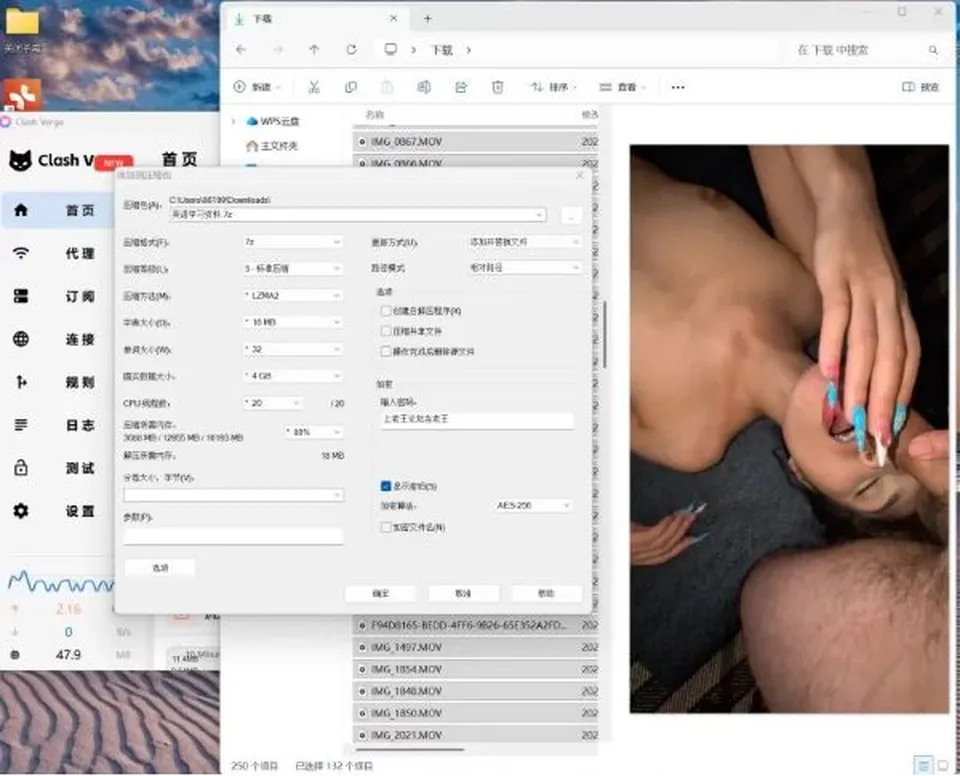Viewport: 960px width, 776px height.
Task: Click the Copy icon in Explorer toolbar
Action: point(351,87)
